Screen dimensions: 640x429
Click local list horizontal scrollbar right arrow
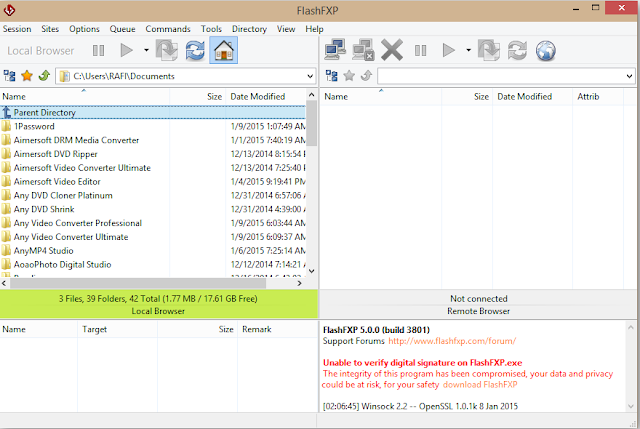click(299, 283)
